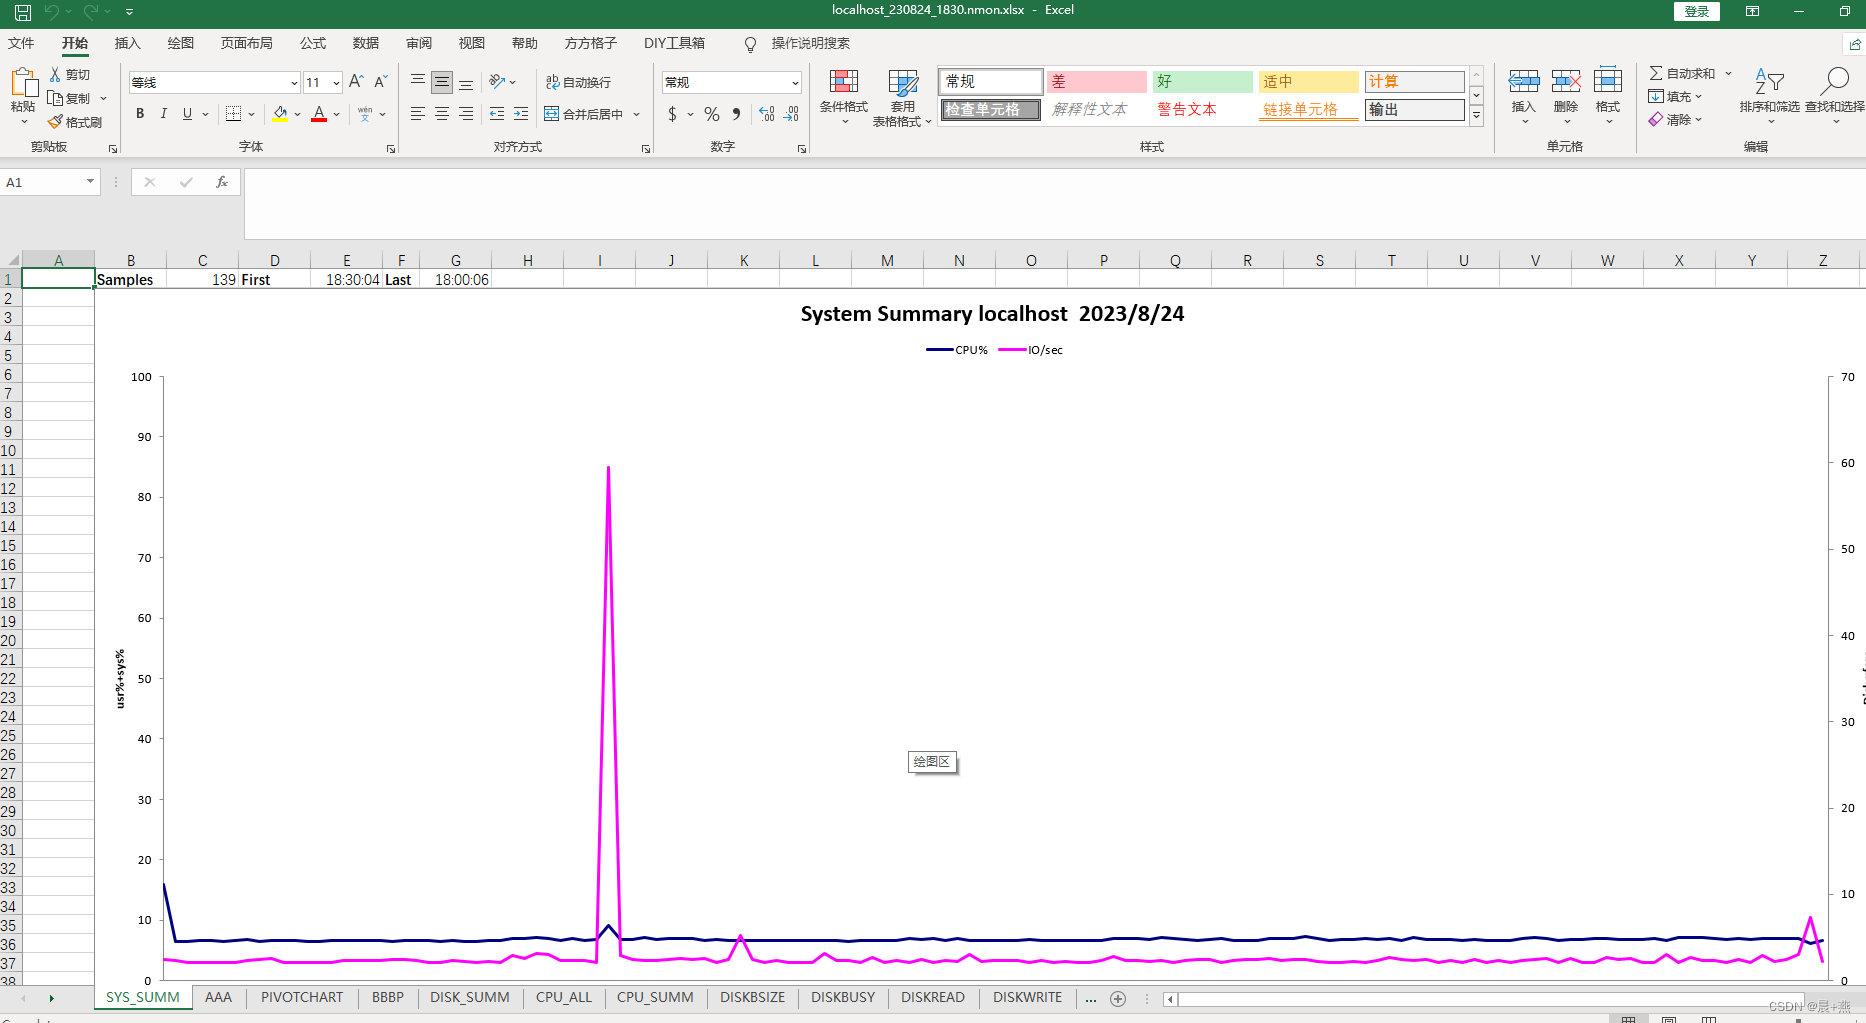
Task: Click the Paste clipboard icon
Action: pyautogui.click(x=24, y=84)
